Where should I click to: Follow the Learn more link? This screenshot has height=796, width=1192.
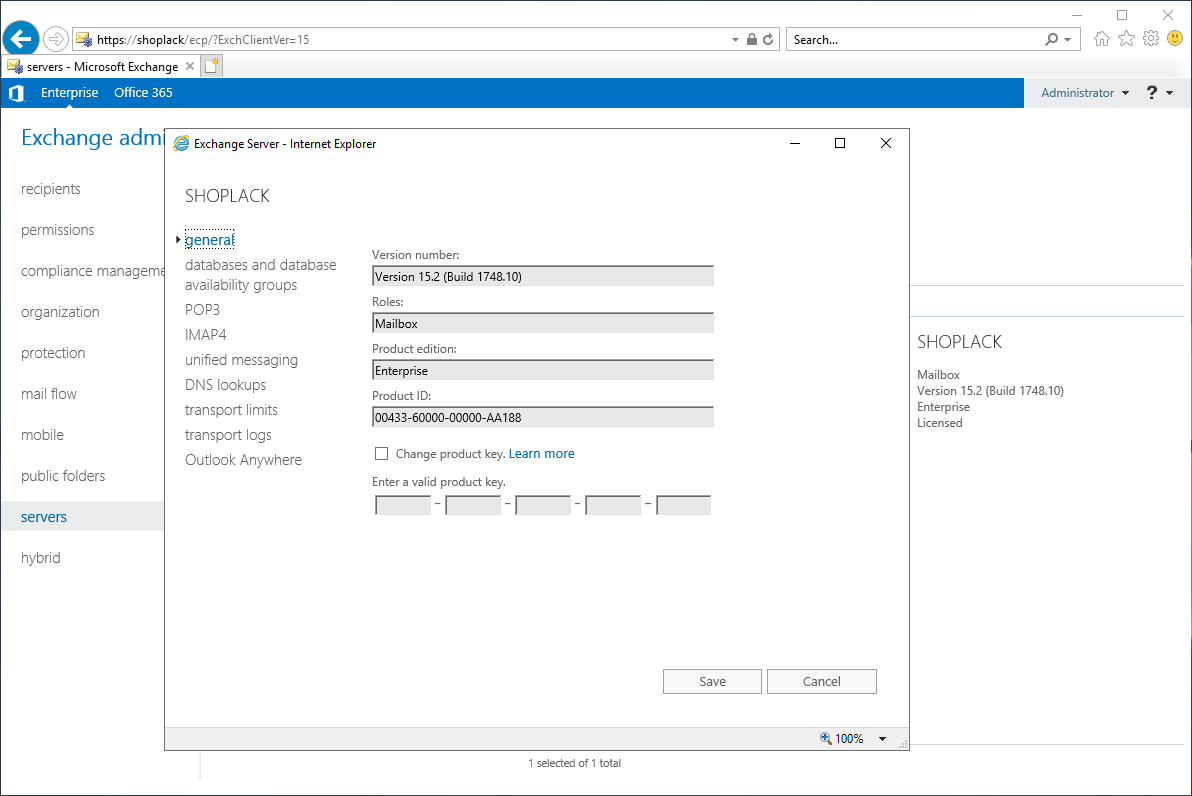click(541, 454)
